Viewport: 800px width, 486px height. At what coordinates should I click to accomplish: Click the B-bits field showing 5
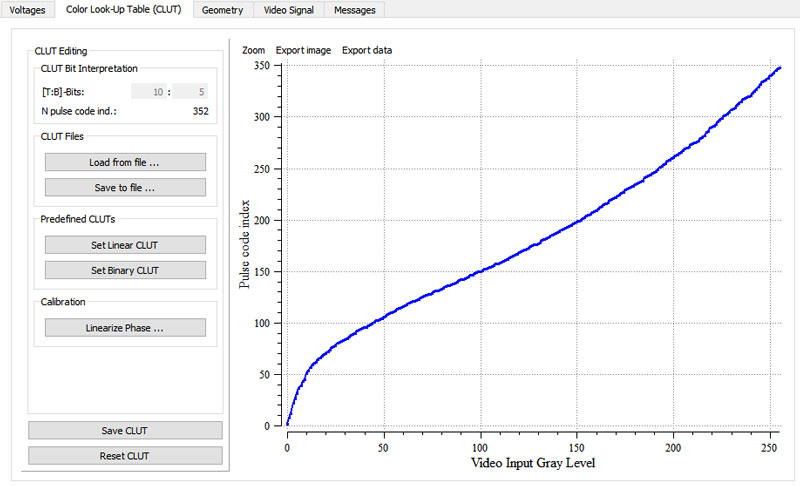point(190,92)
